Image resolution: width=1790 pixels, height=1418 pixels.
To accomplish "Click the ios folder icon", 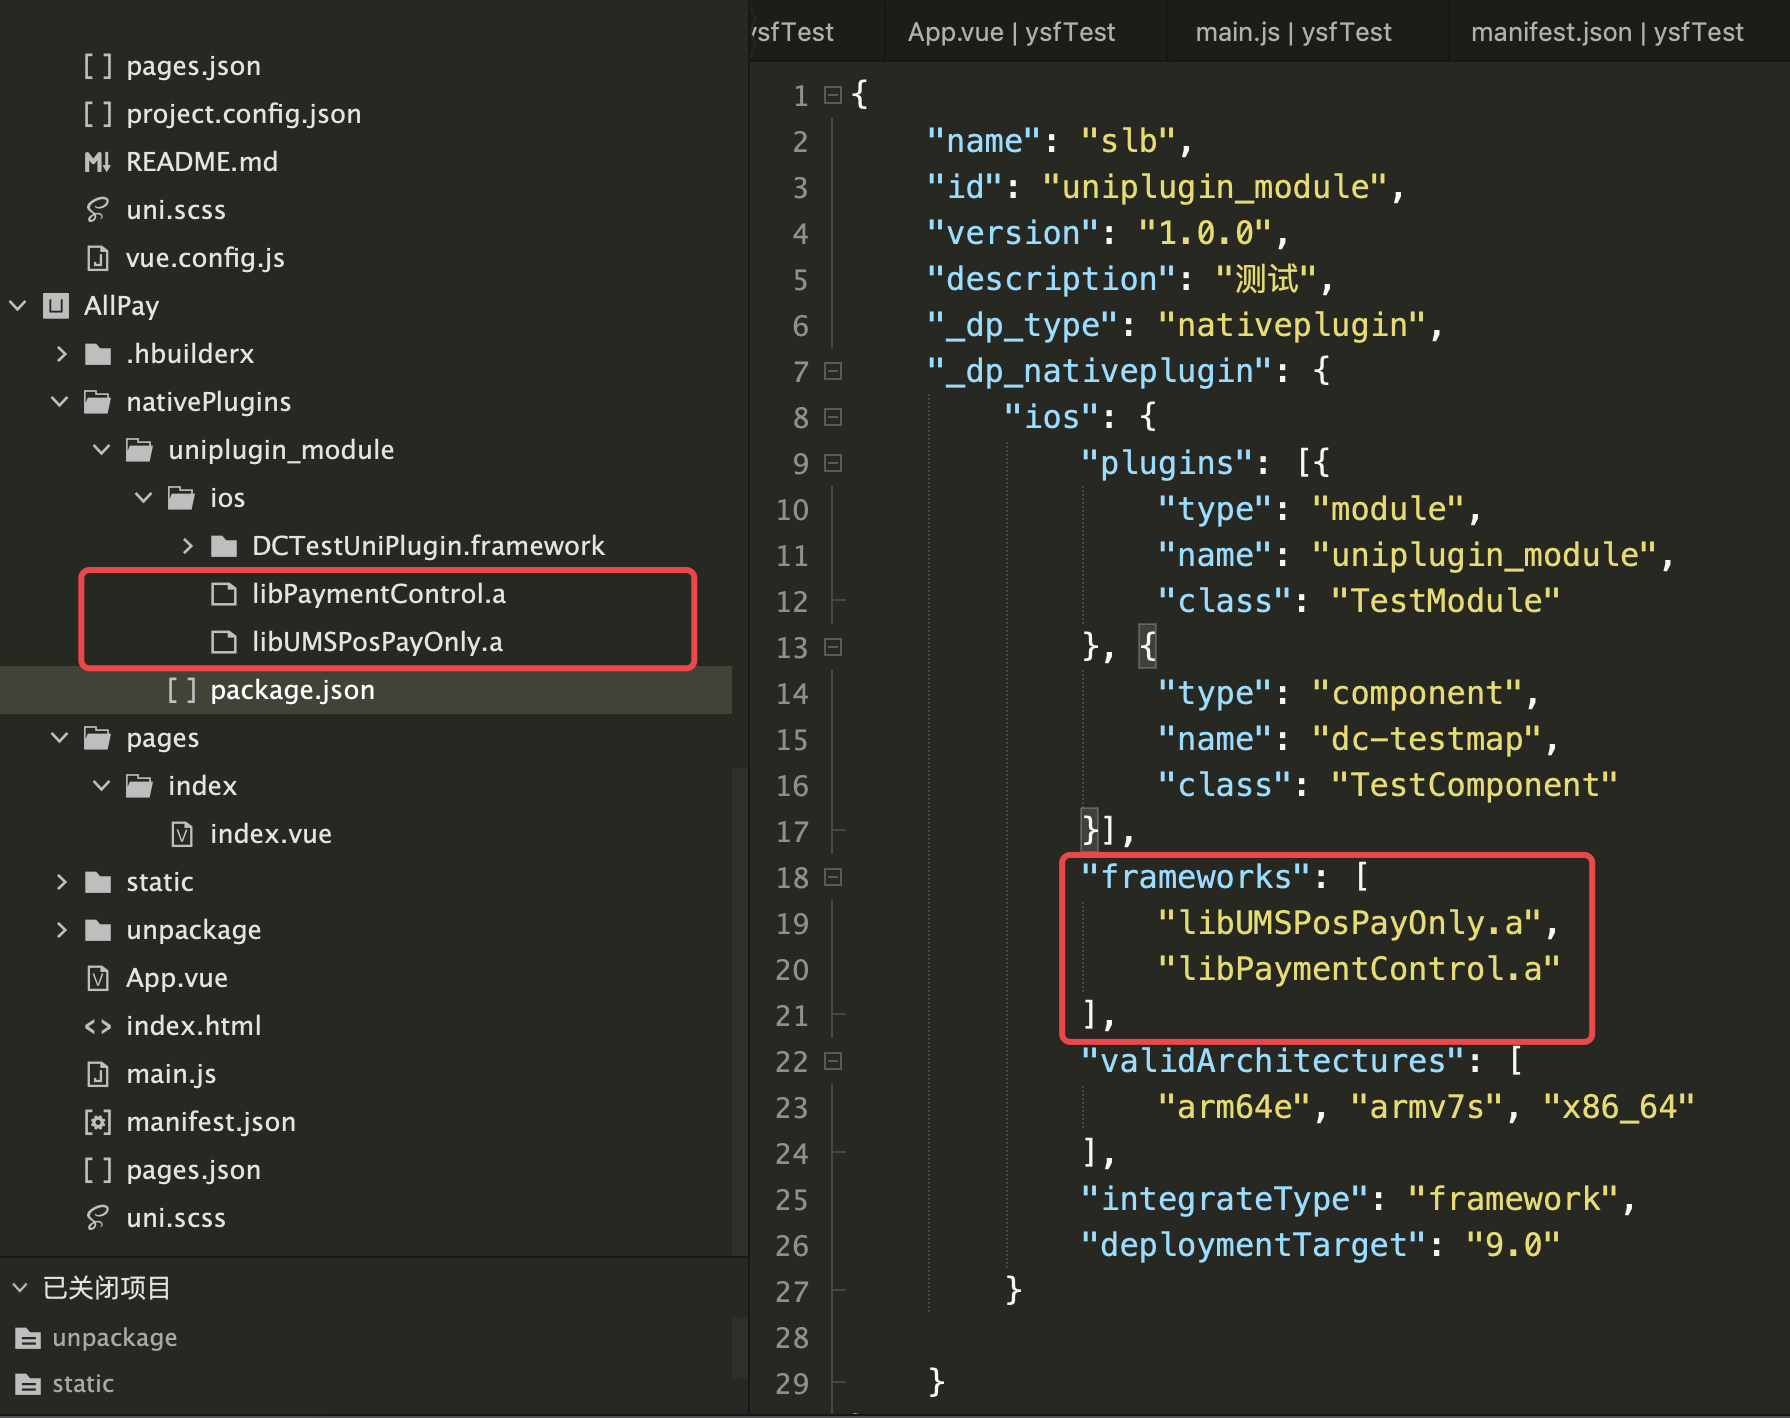I will point(182,498).
